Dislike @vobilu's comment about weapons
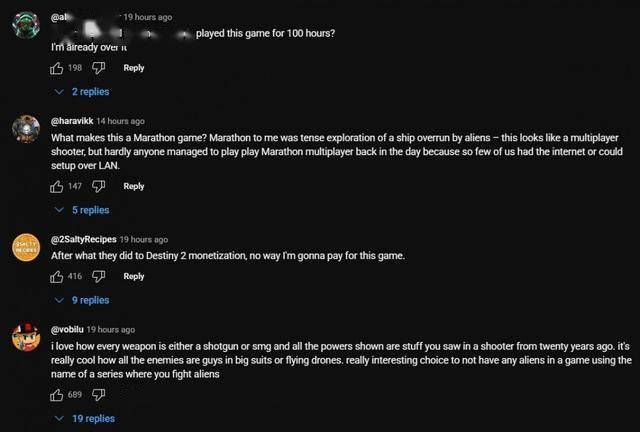Screen dimensions: 640x432 (98, 395)
